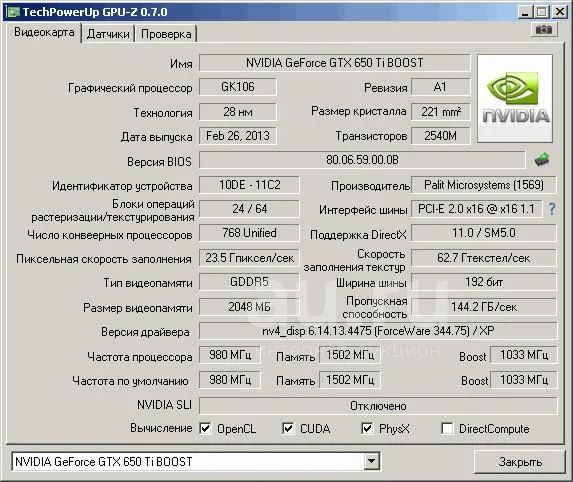Click the 980 МГц field beside Частота процессора
The width and height of the screenshot is (573, 482).
[x=230, y=355]
